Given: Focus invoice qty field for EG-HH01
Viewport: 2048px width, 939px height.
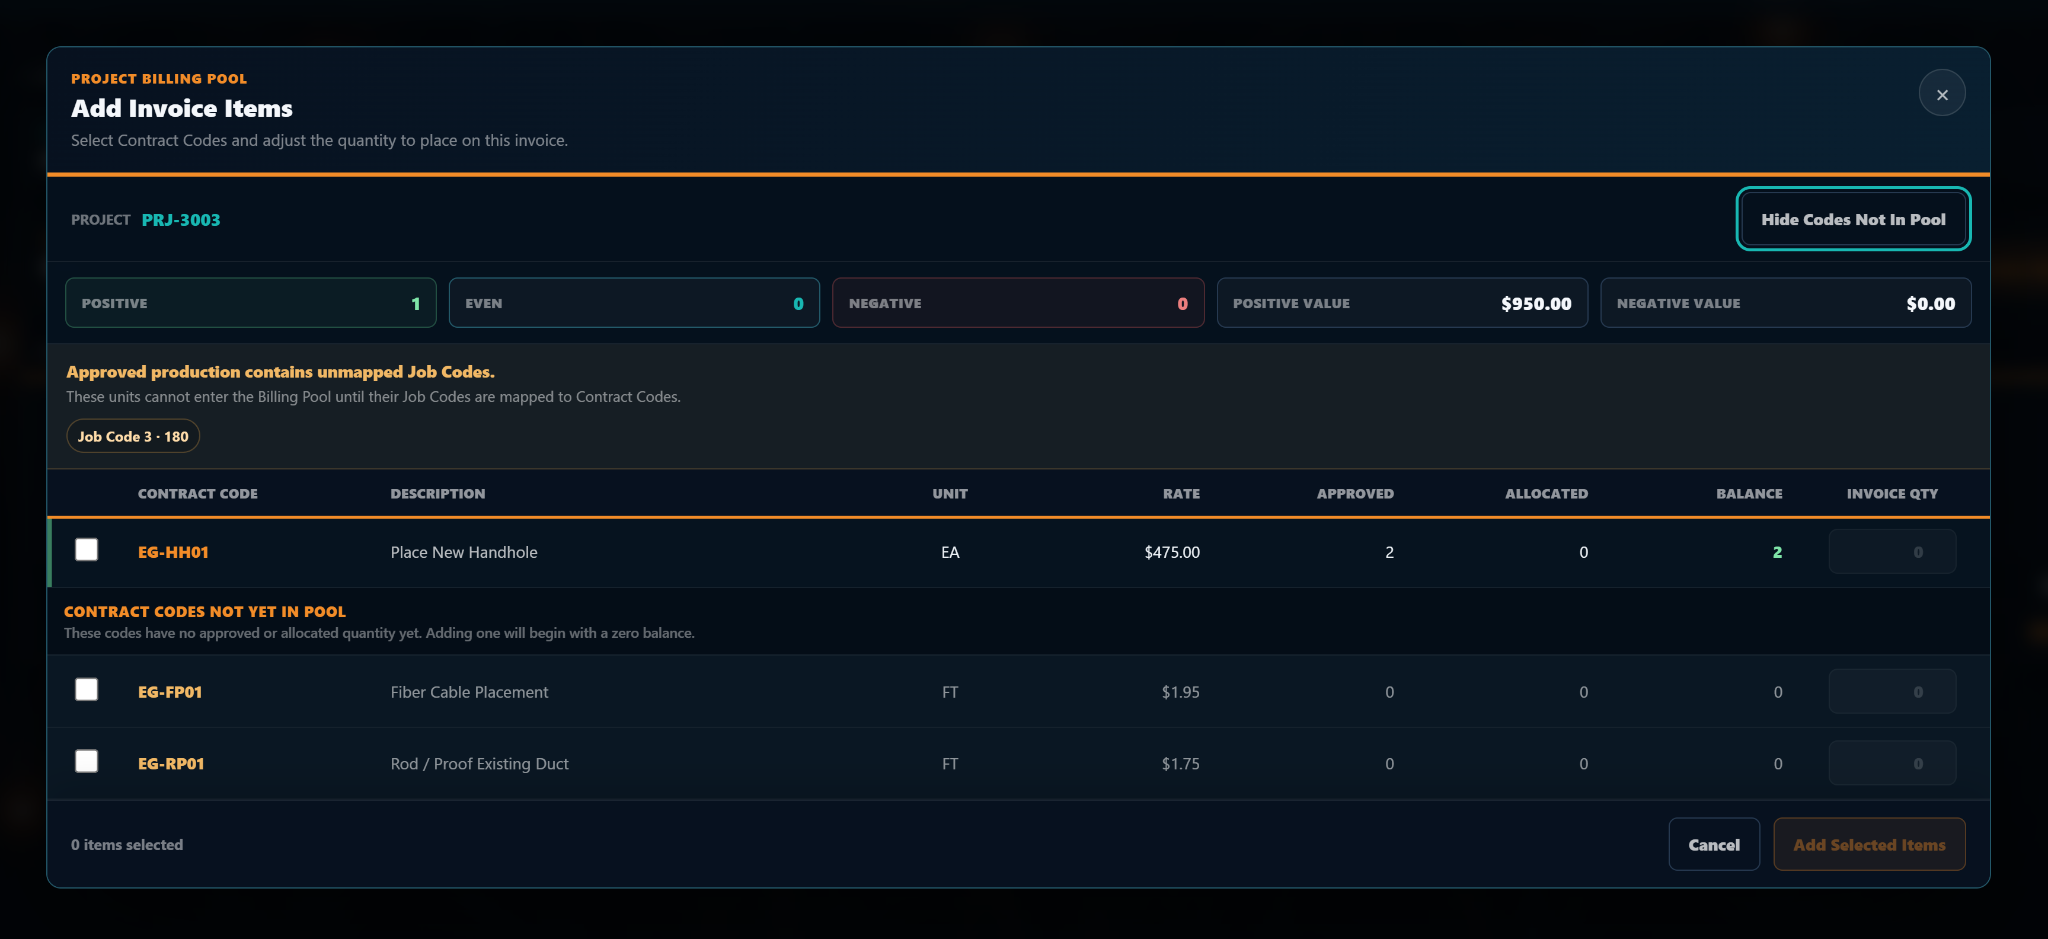Looking at the screenshot, I should 1892,552.
